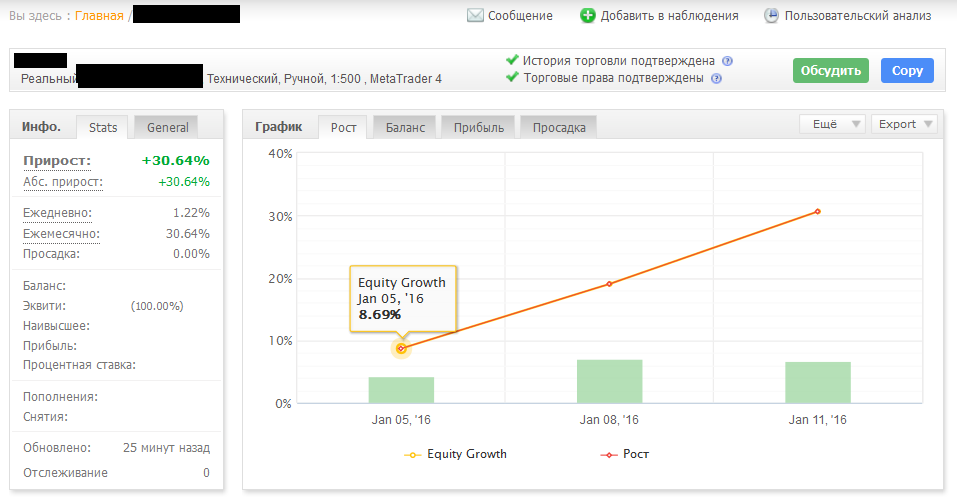Image resolution: width=957 pixels, height=502 pixels.
Task: Click the green plus watchlist icon
Action: 588,16
